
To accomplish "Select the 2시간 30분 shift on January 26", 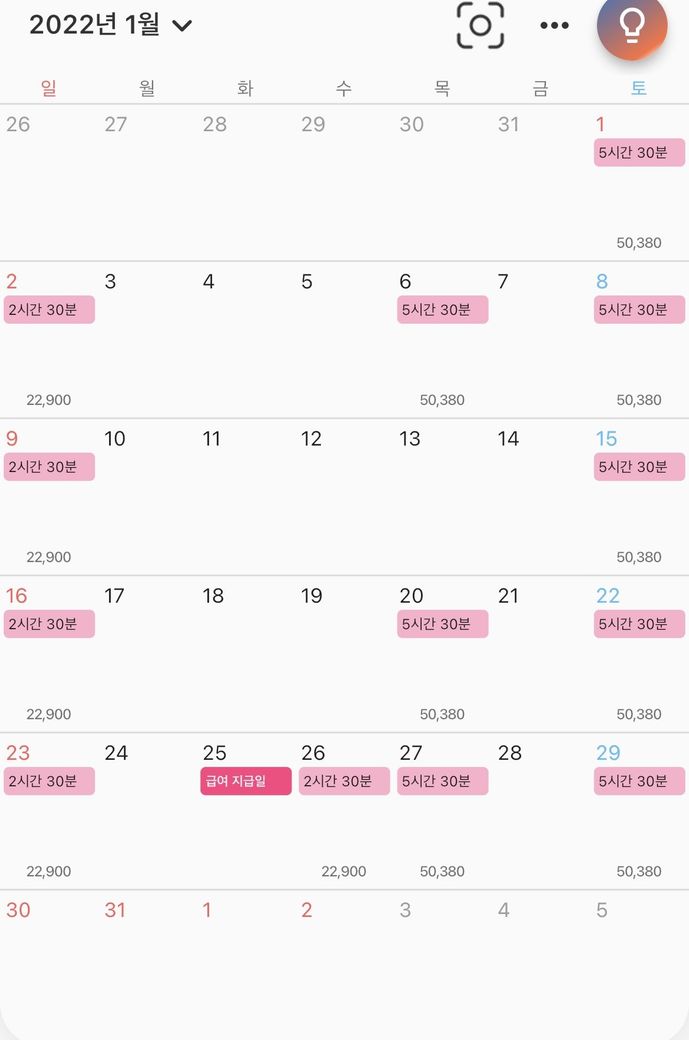I will coord(344,781).
